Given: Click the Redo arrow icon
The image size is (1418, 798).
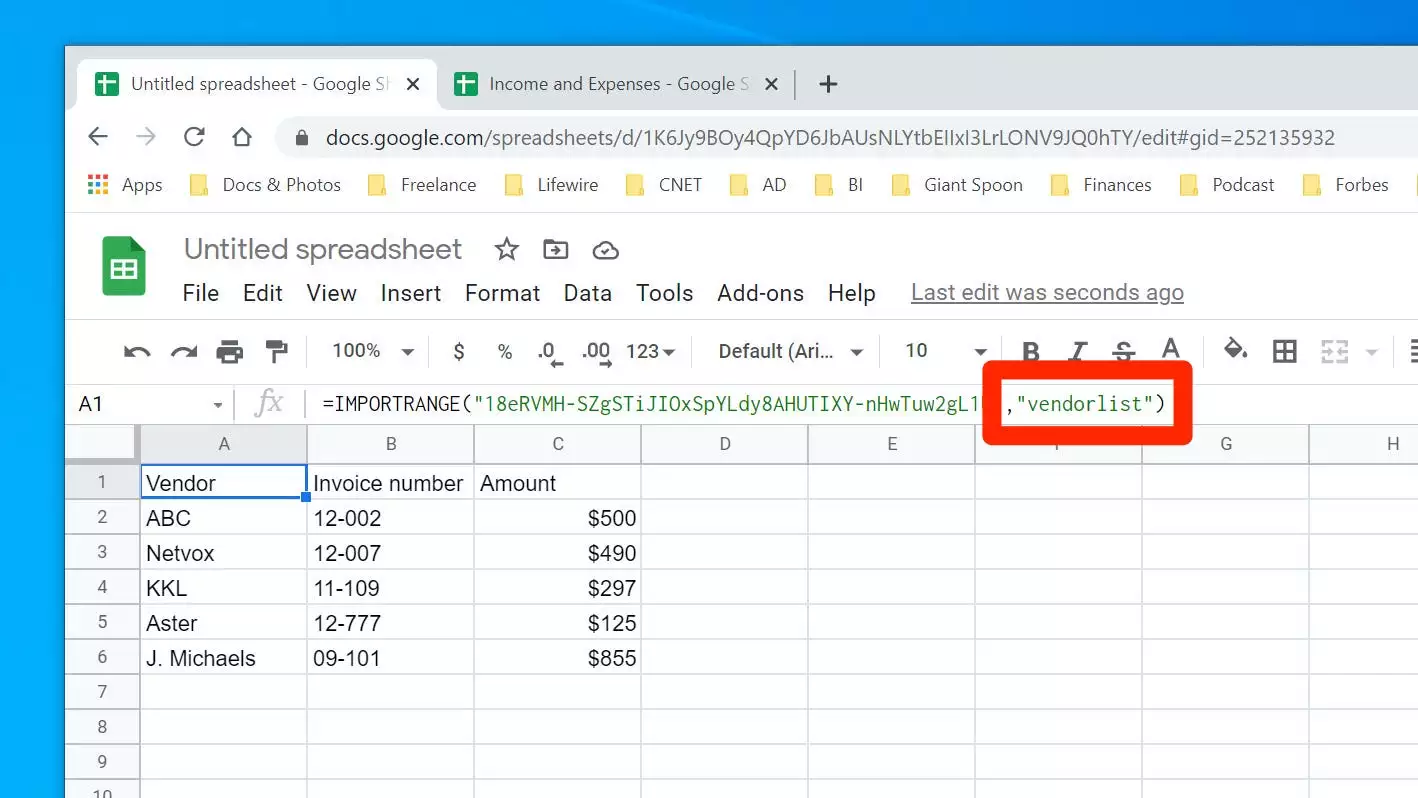Looking at the screenshot, I should point(184,351).
